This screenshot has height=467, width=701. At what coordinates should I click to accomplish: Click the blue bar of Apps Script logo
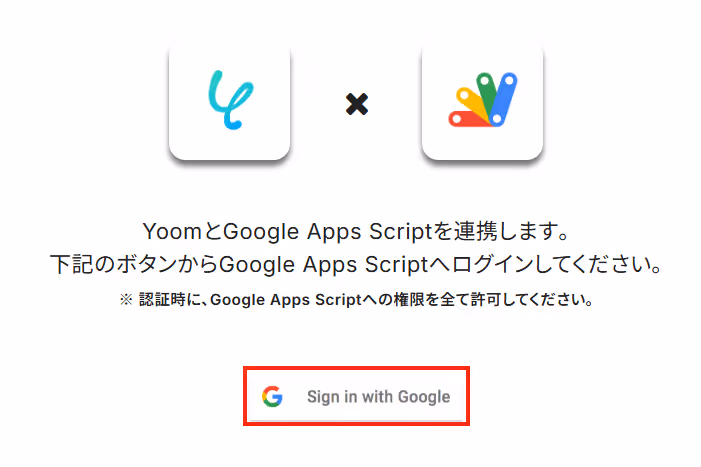[x=504, y=99]
